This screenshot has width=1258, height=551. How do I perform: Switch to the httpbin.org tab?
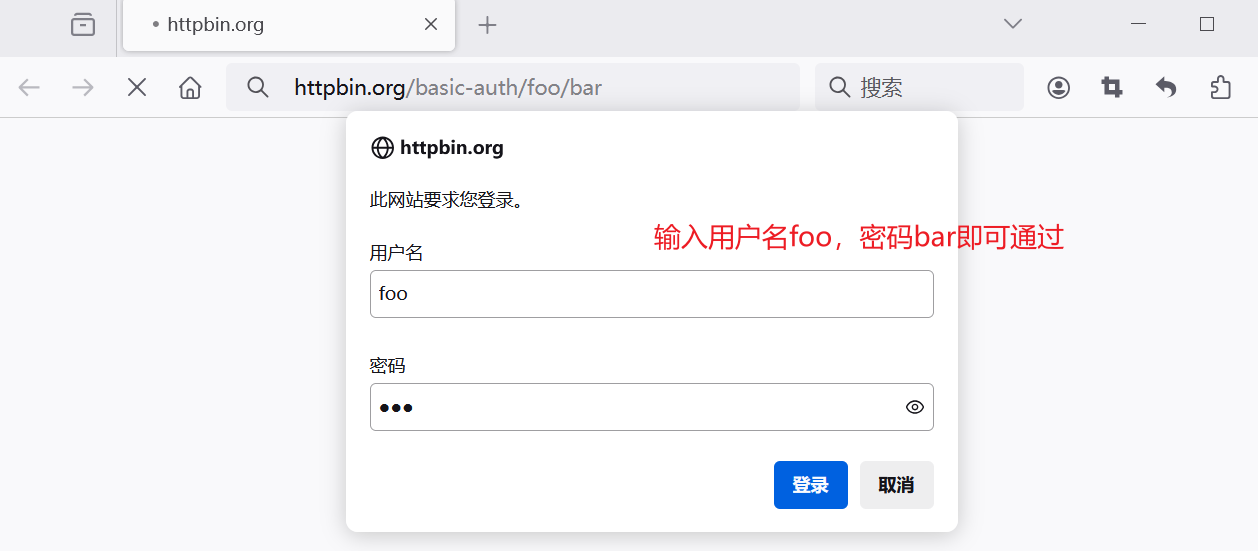(289, 25)
